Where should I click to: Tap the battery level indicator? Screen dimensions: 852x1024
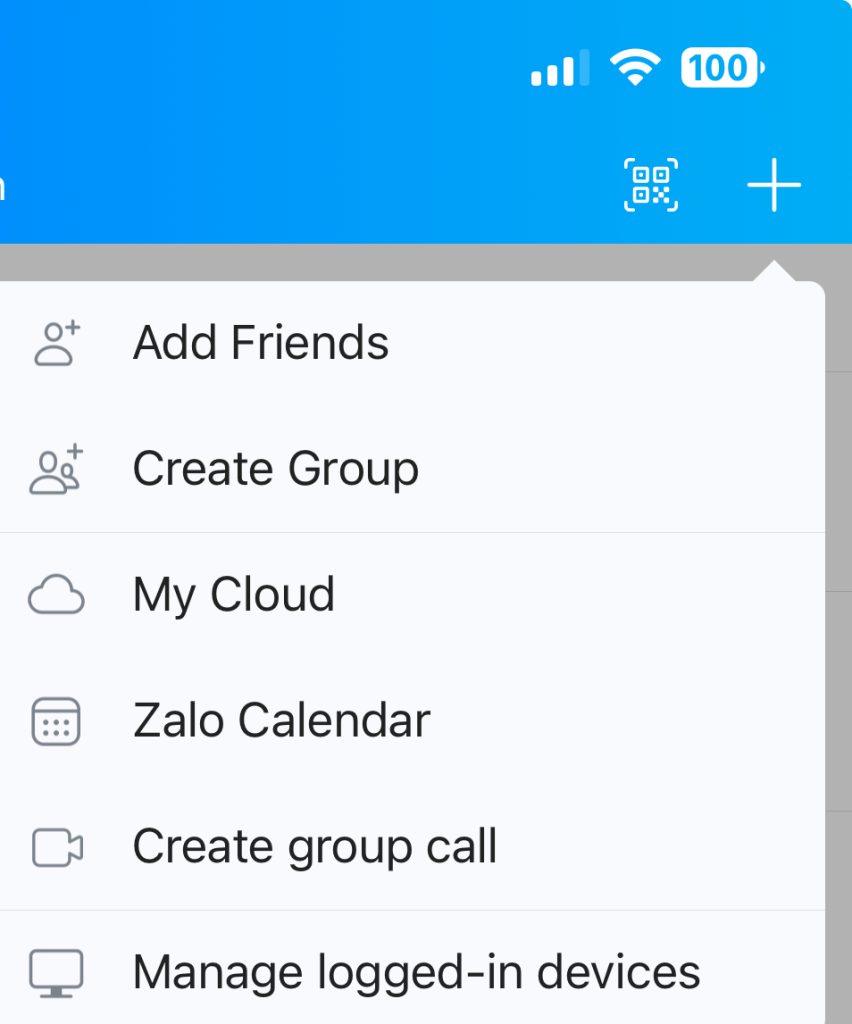[x=722, y=68]
